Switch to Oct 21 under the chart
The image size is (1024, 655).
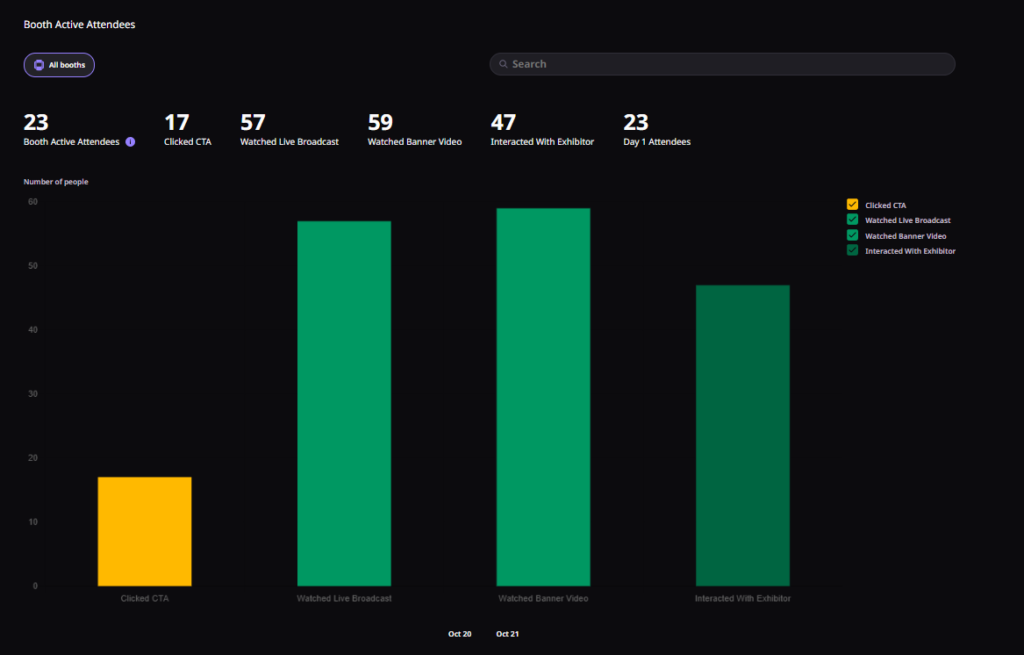[507, 633]
